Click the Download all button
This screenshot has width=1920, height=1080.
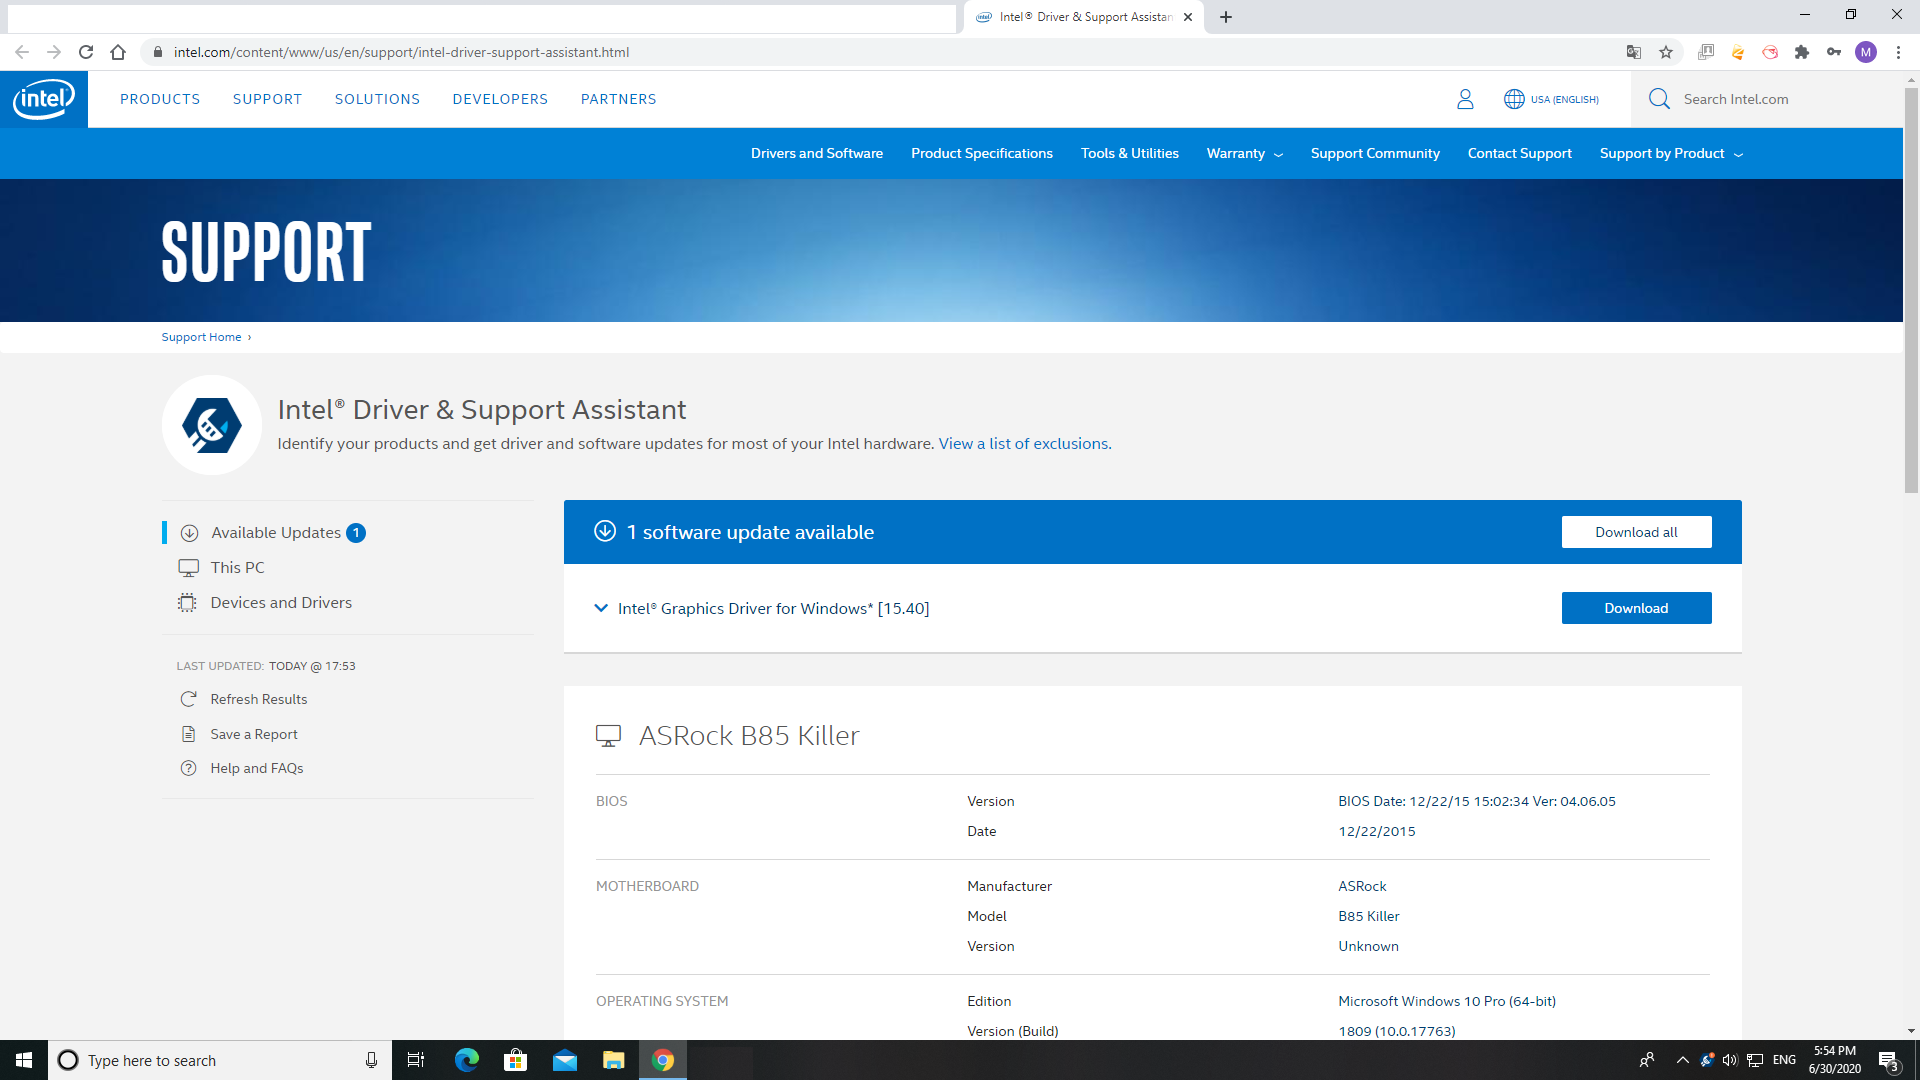pyautogui.click(x=1636, y=532)
